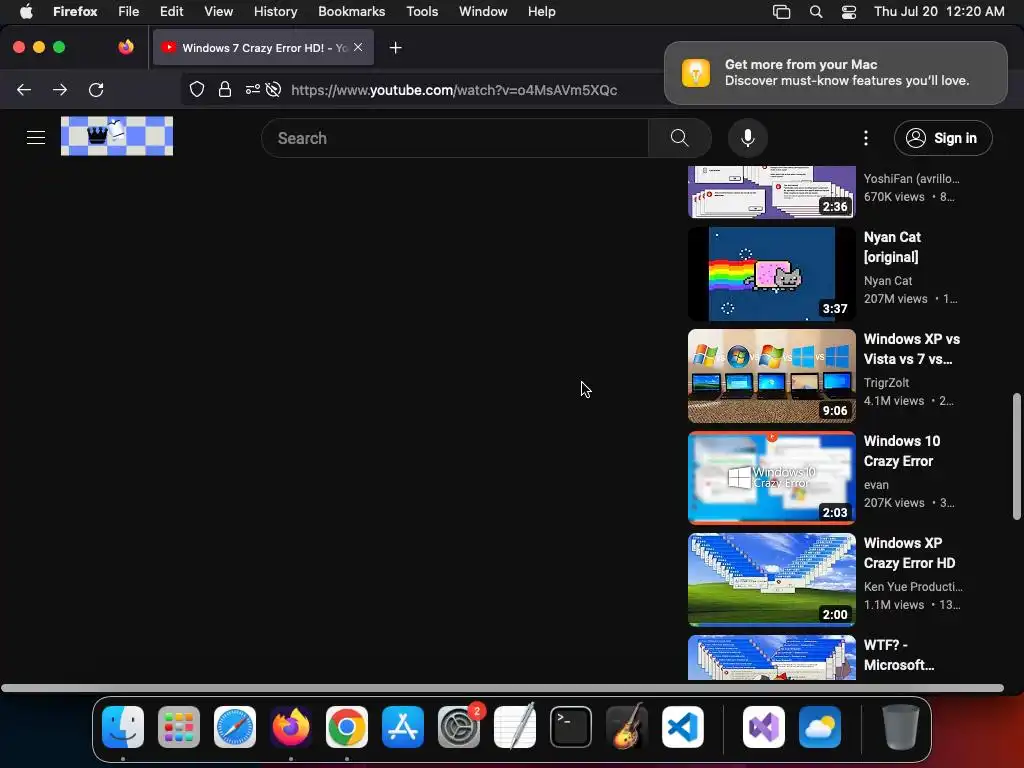Viewport: 1024px width, 768px height.
Task: Open Spotlight search from menu bar
Action: [x=816, y=12]
